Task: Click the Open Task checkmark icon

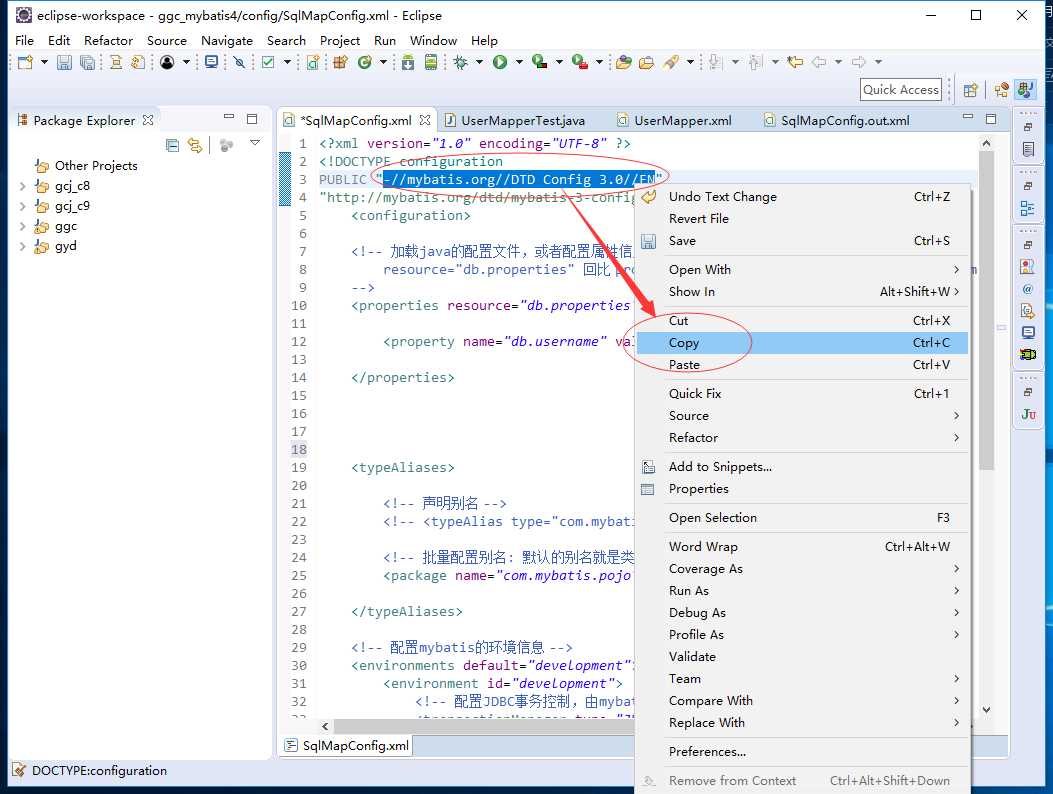Action: [268, 62]
